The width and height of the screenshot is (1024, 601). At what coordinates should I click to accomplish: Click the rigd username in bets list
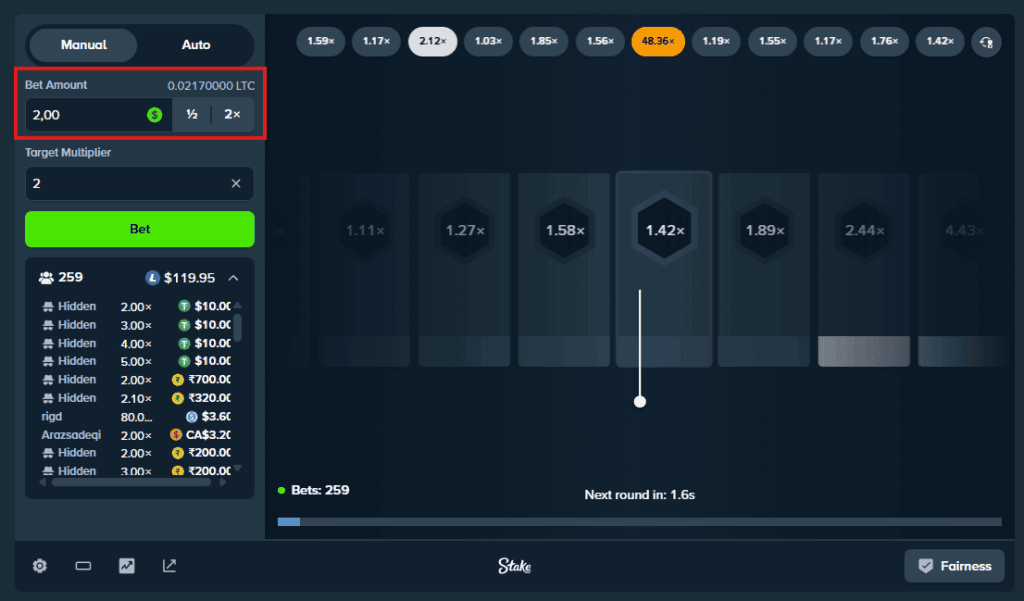click(x=52, y=416)
